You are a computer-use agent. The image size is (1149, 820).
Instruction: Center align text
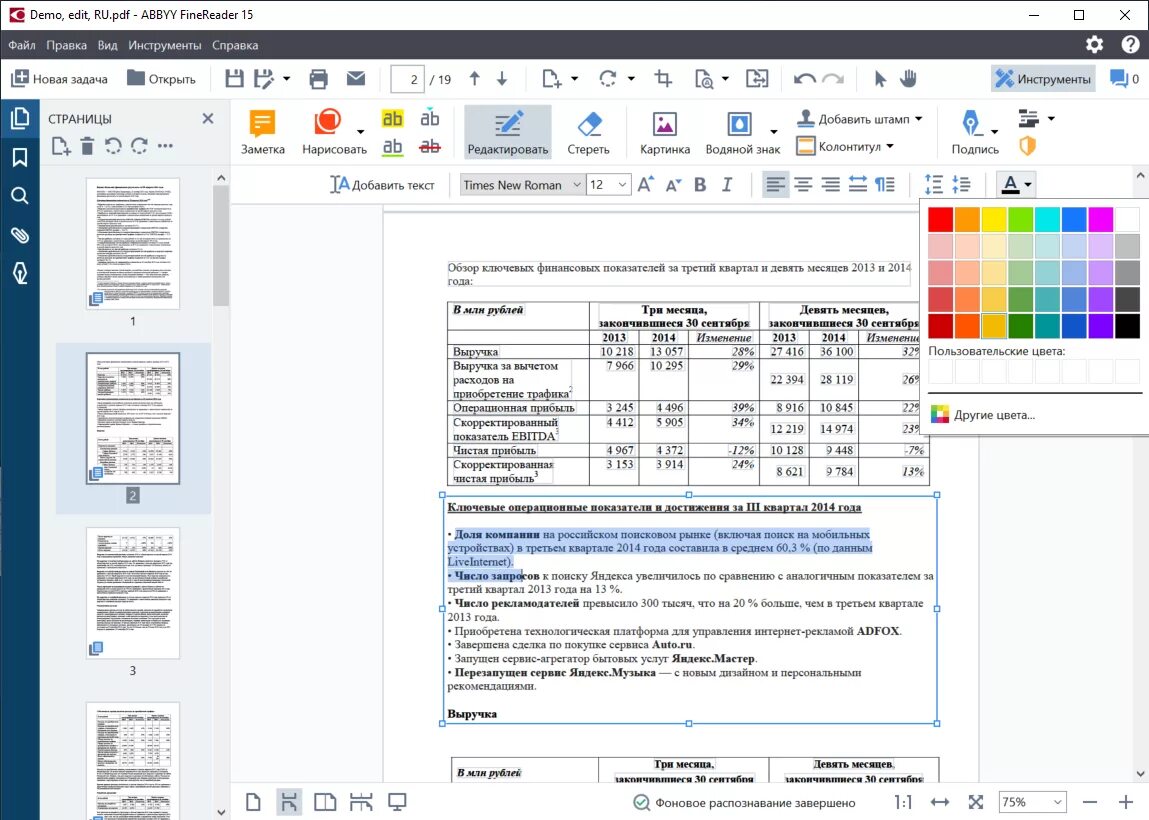point(803,185)
